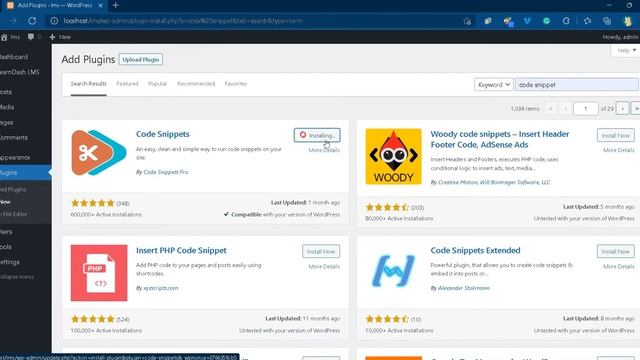Click the browser forward arrow
The height and width of the screenshot is (360, 640).
13,21
